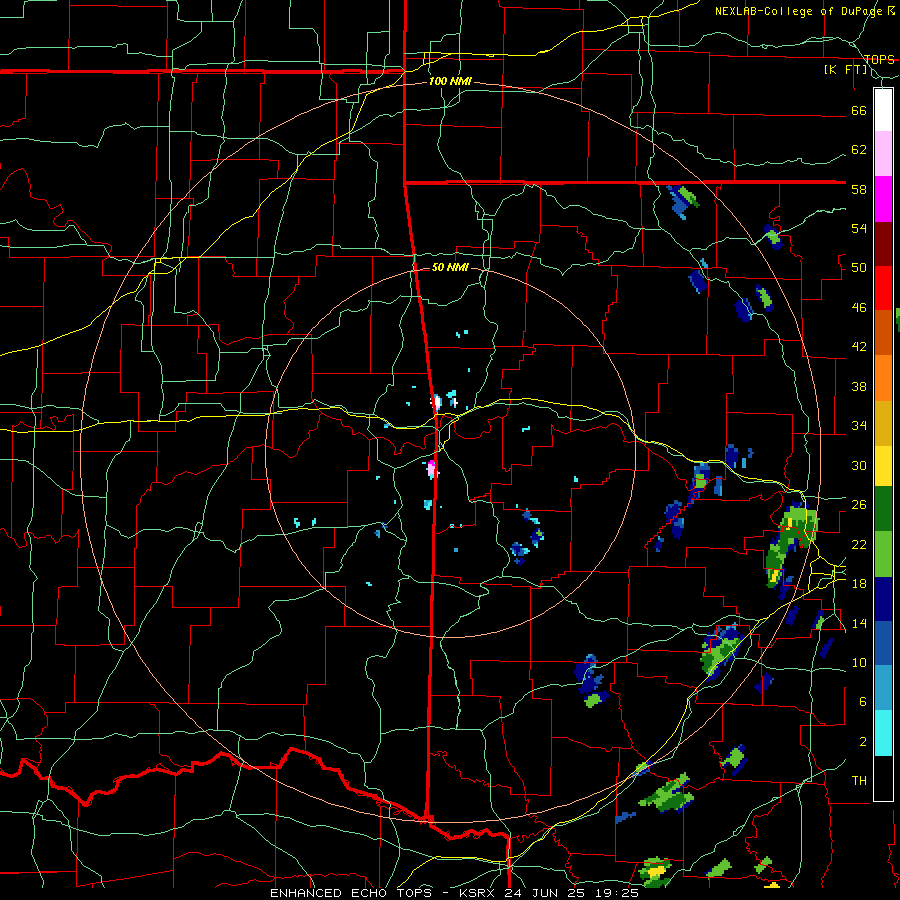Click the 50 legend value

859,267
